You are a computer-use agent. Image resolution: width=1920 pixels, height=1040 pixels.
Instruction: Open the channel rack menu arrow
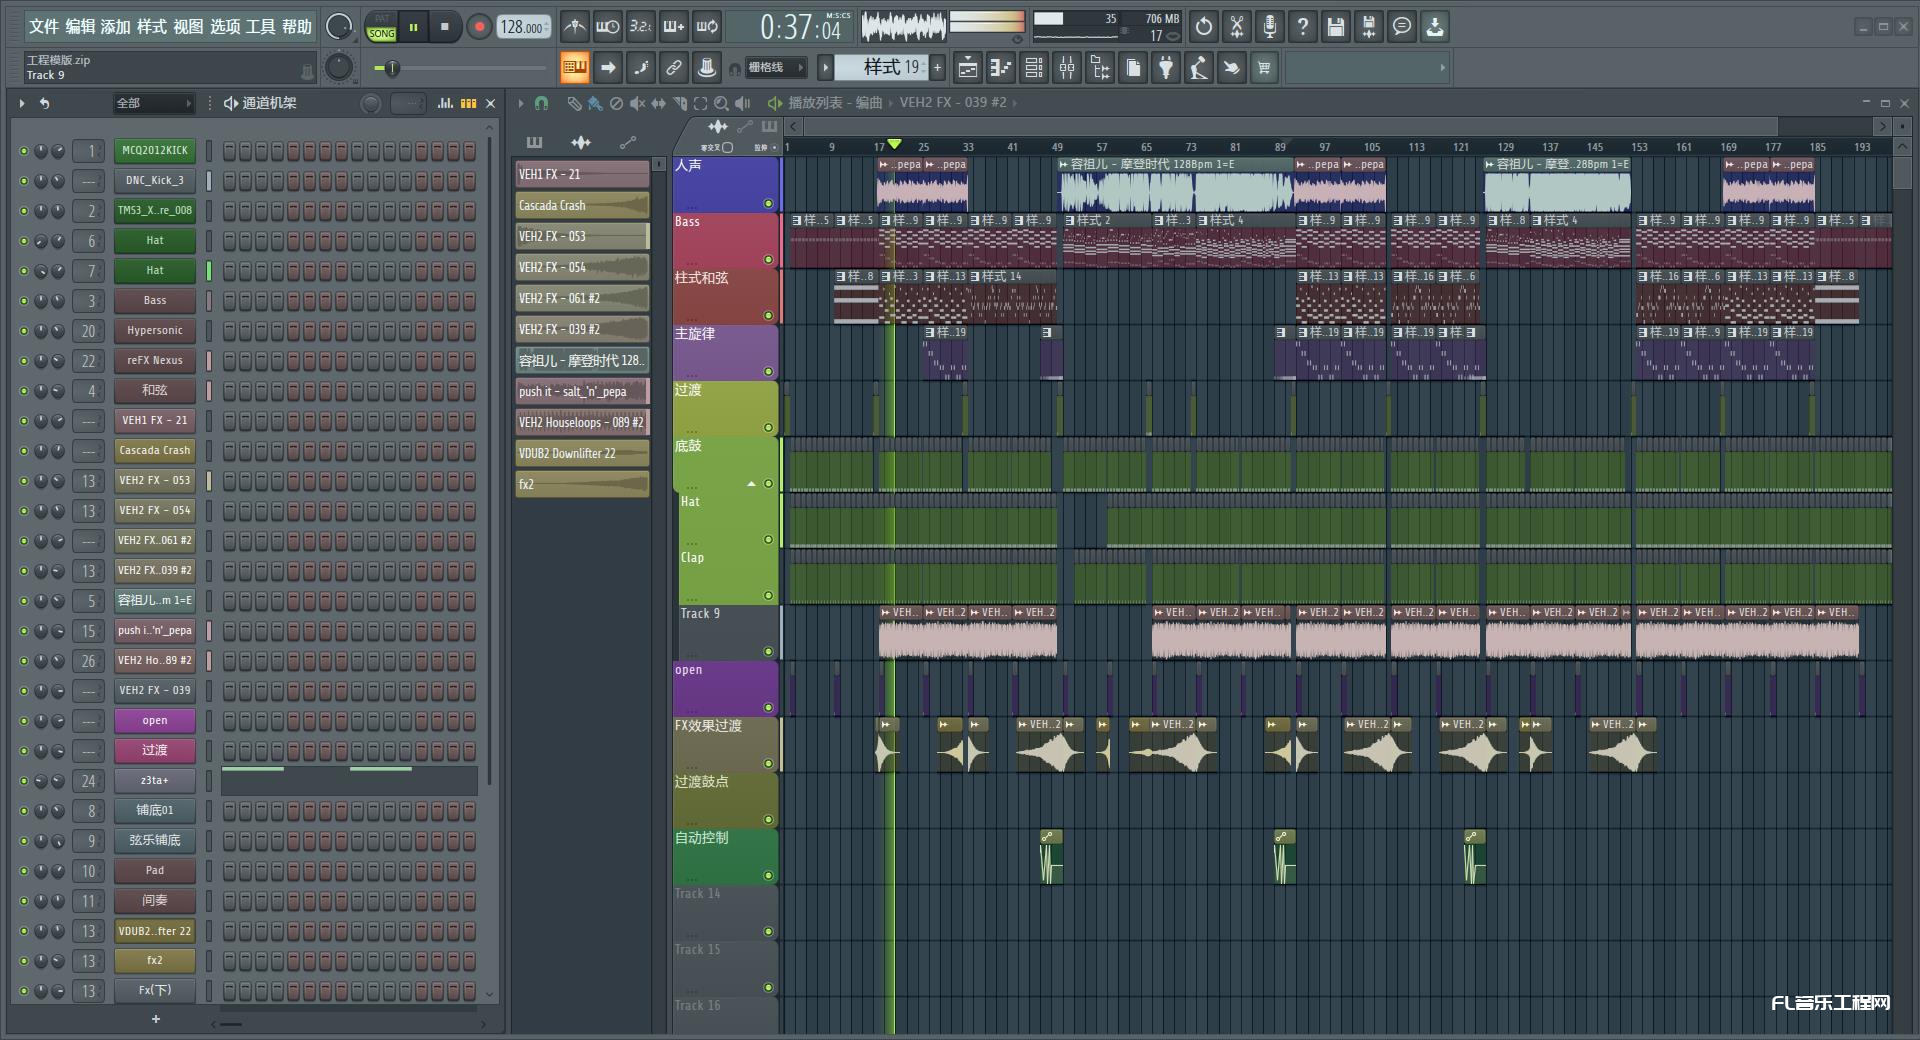22,103
